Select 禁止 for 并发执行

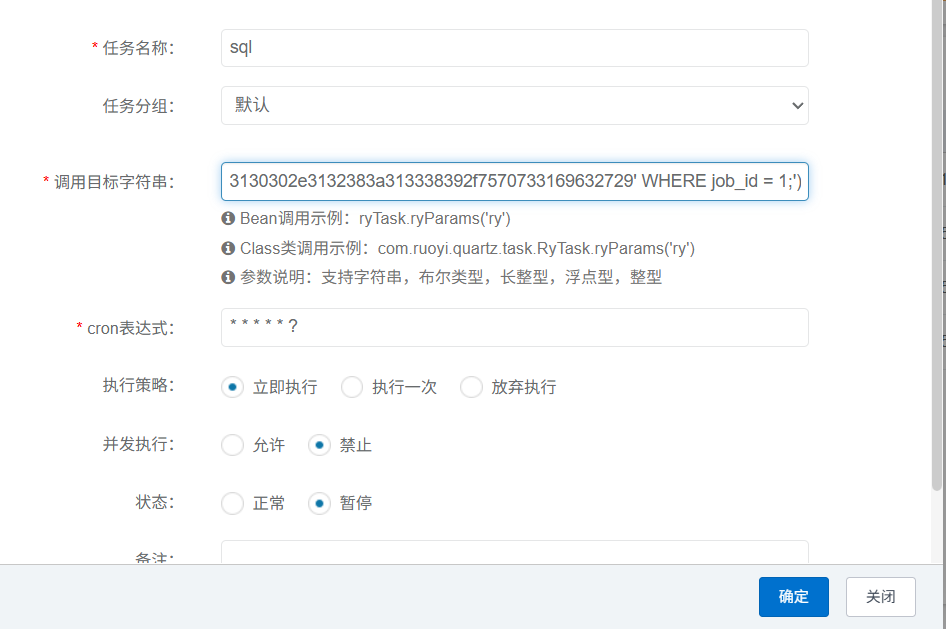(x=319, y=445)
